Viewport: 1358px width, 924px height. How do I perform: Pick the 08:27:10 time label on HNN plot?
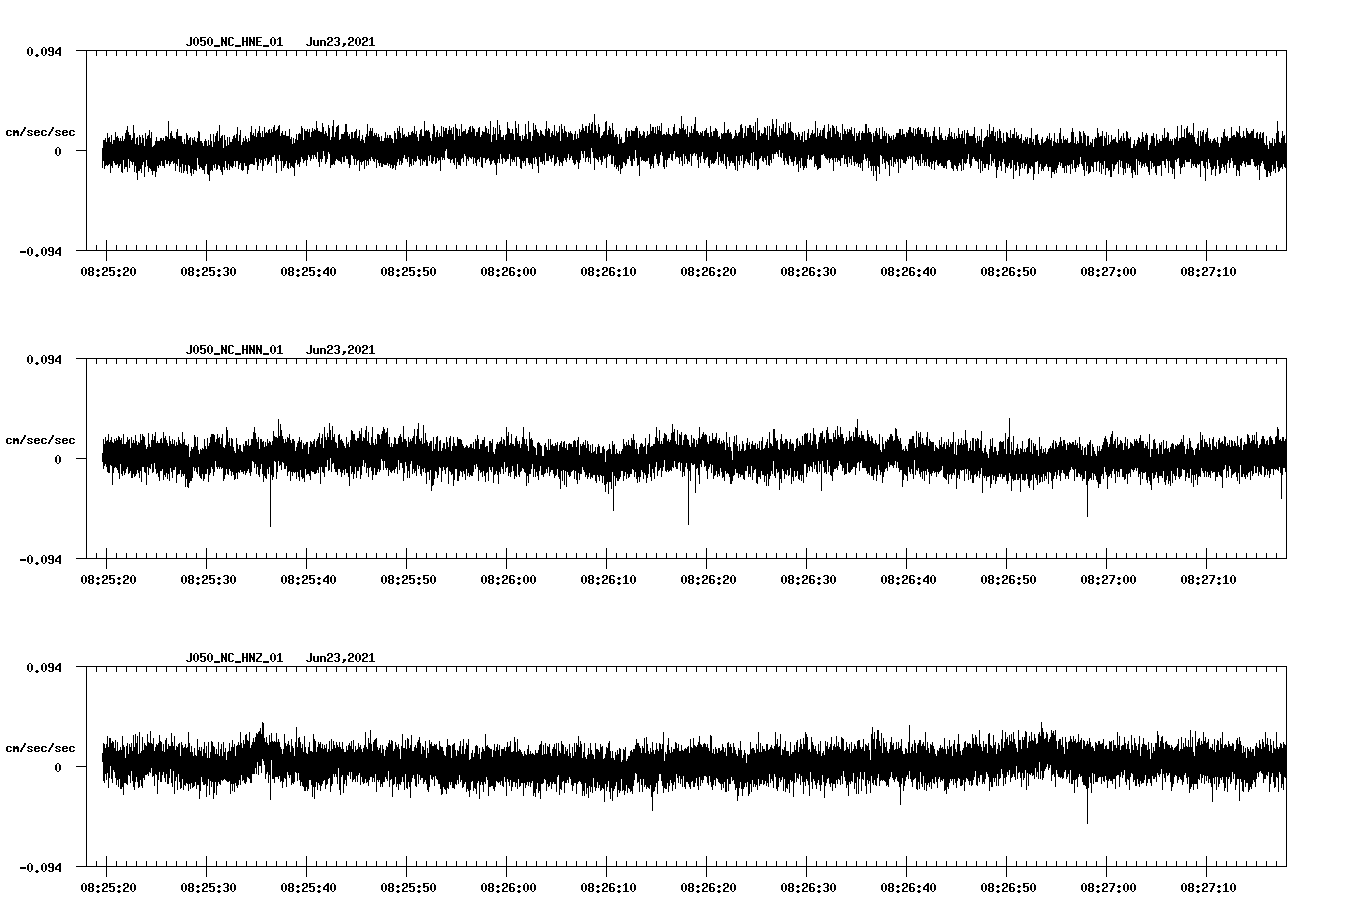(1208, 580)
